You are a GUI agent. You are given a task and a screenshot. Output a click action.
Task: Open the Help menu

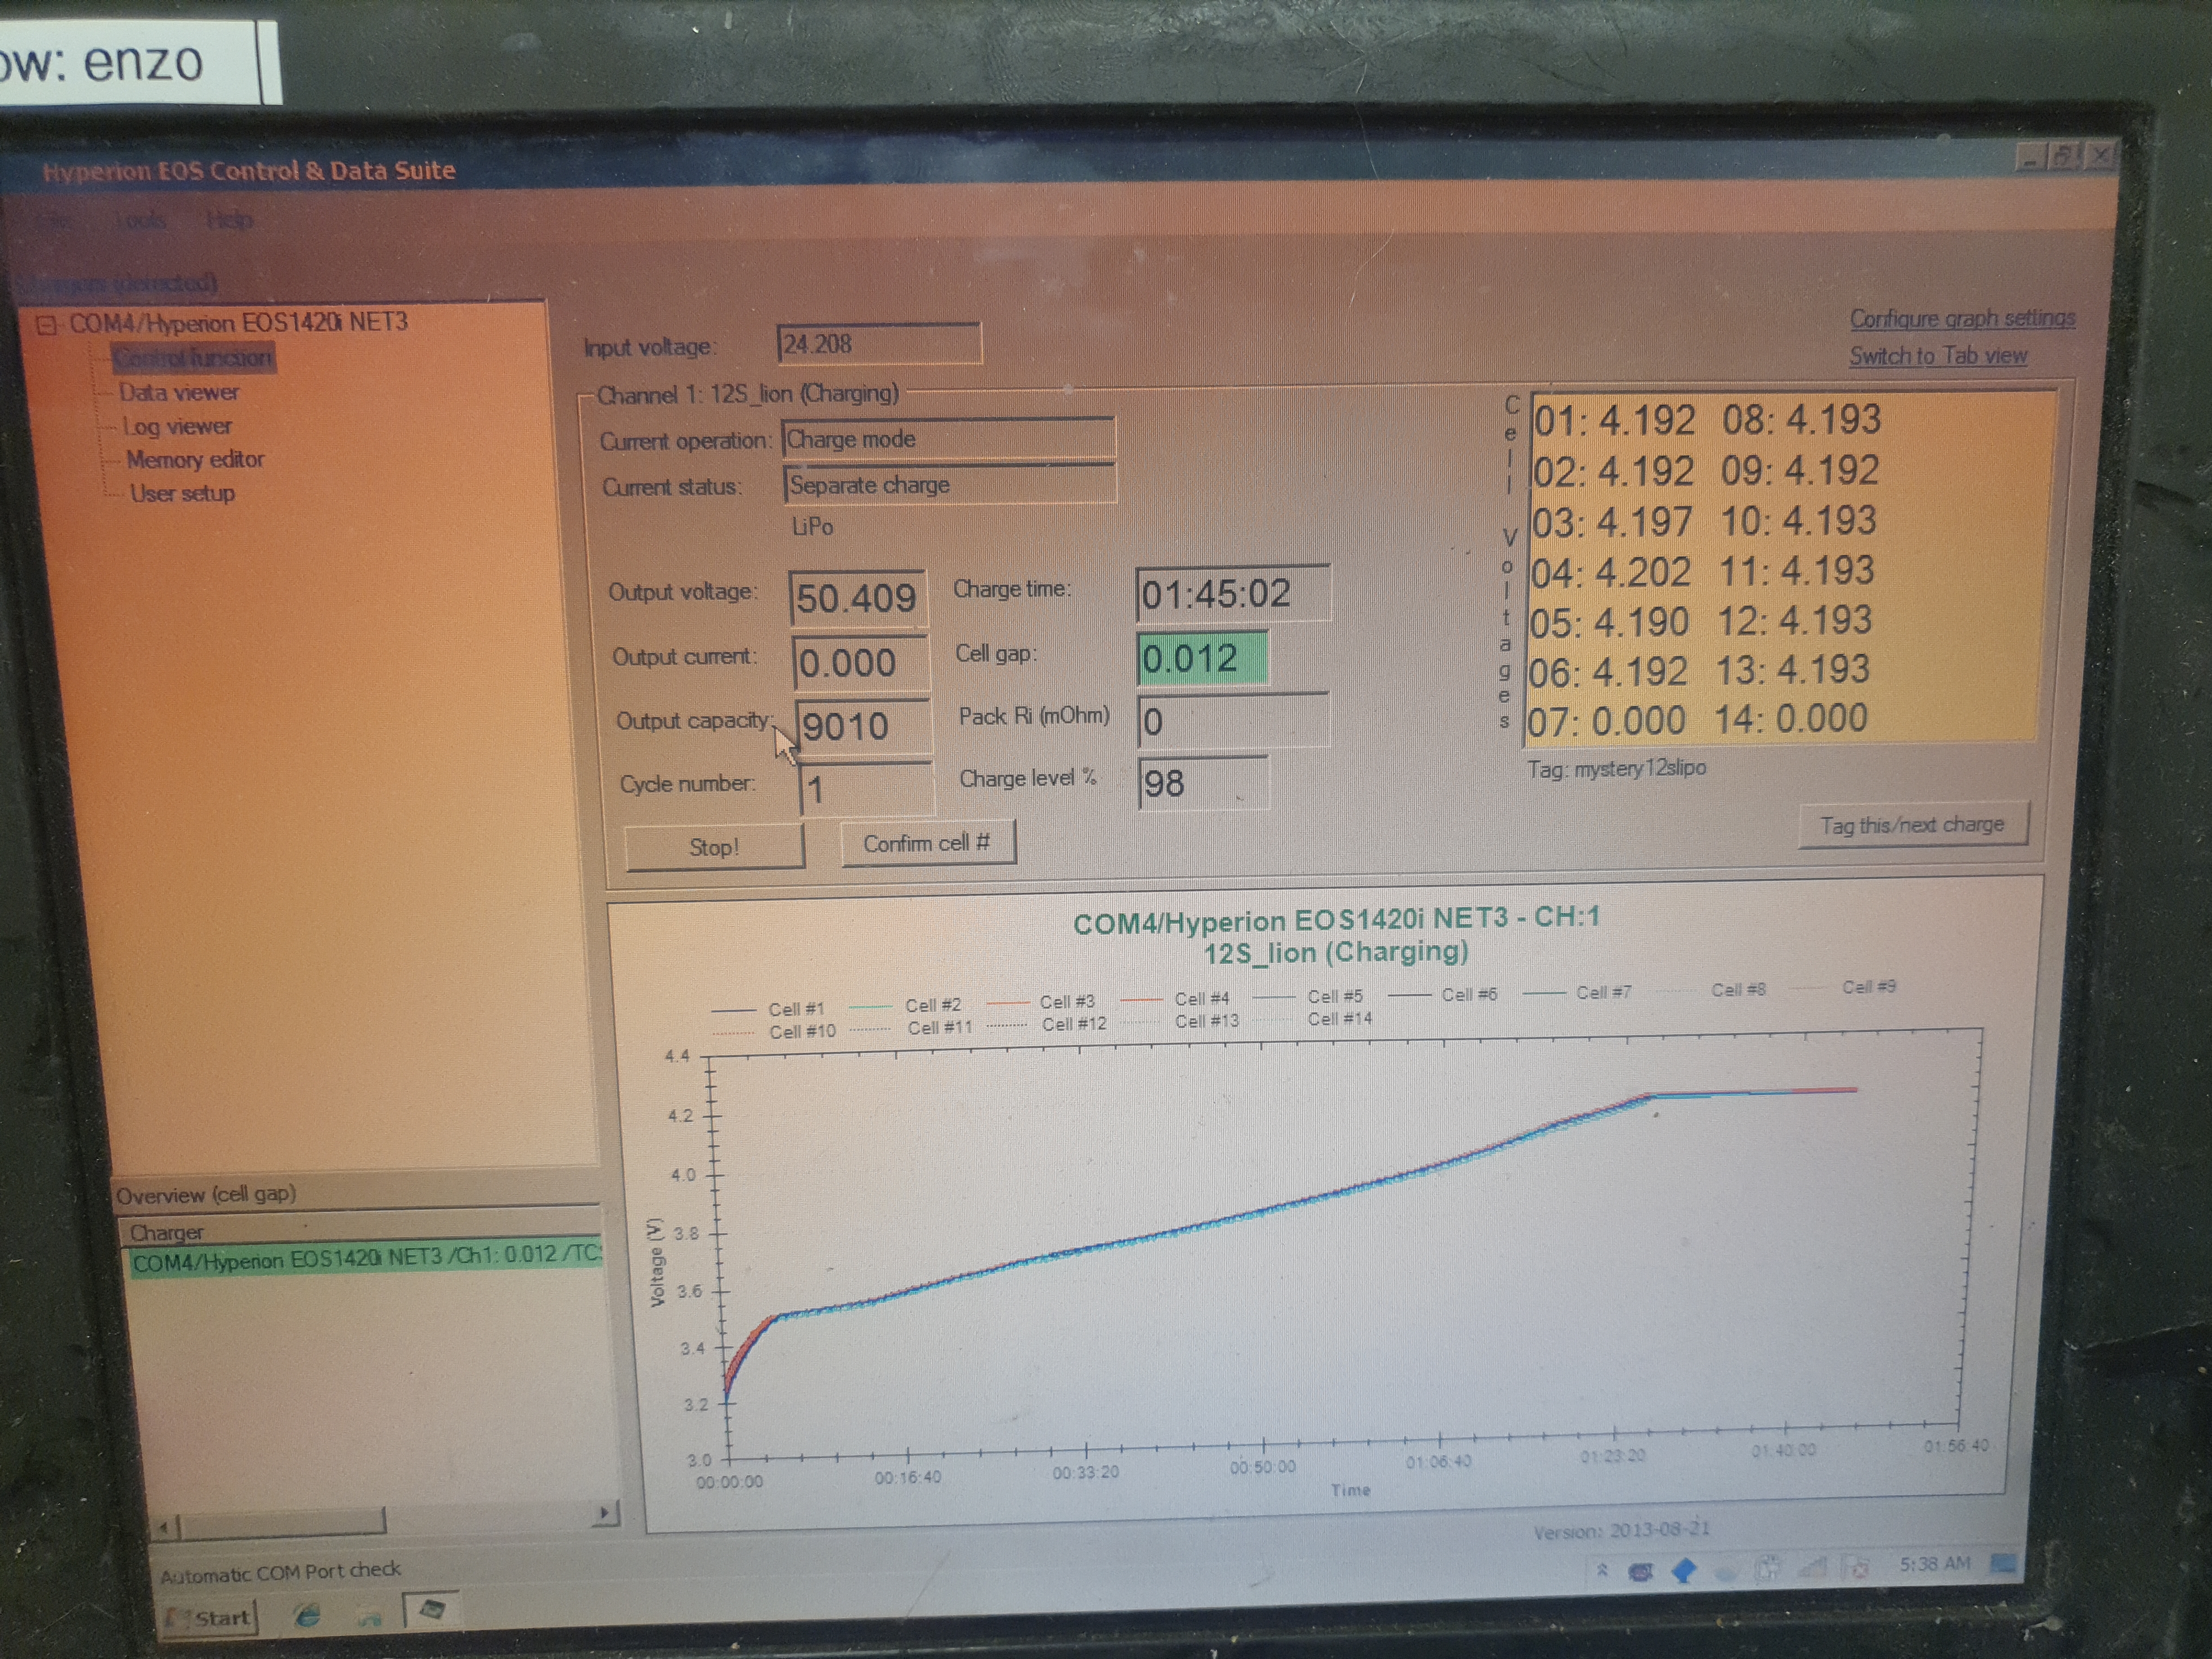[x=229, y=219]
